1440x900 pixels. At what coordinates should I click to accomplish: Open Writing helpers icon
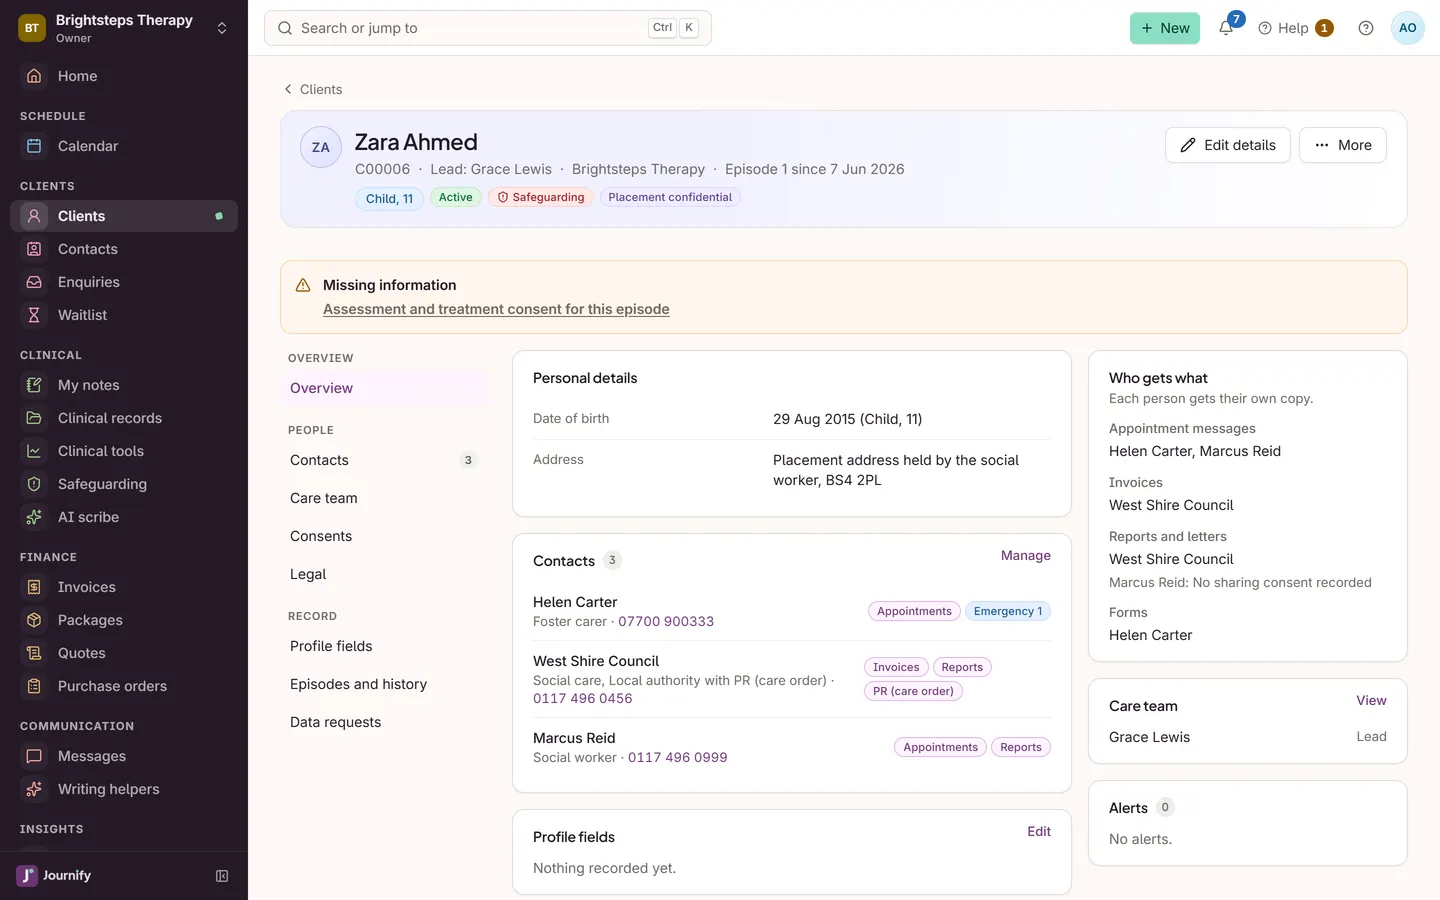click(34, 789)
